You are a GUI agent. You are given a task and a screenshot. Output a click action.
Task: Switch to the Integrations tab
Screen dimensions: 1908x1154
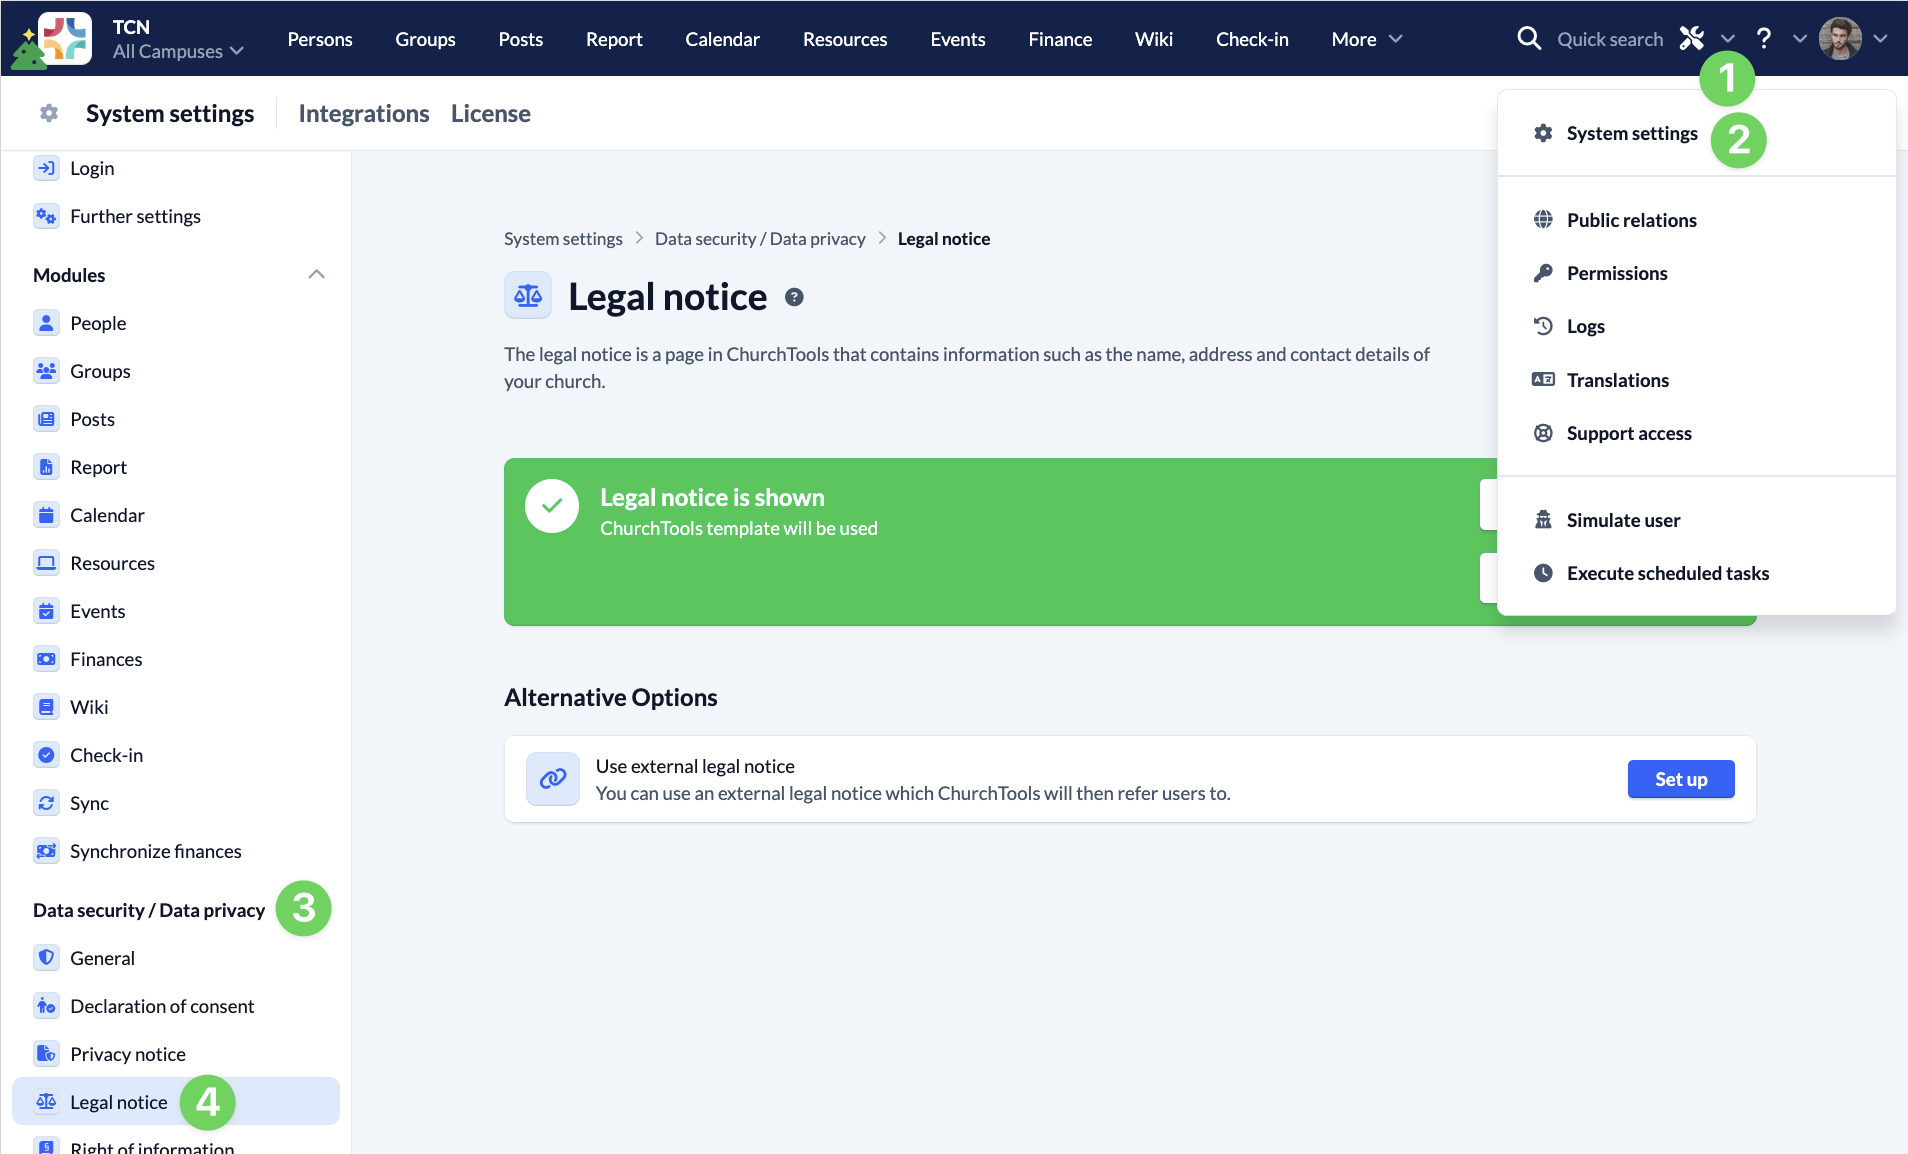coord(364,113)
